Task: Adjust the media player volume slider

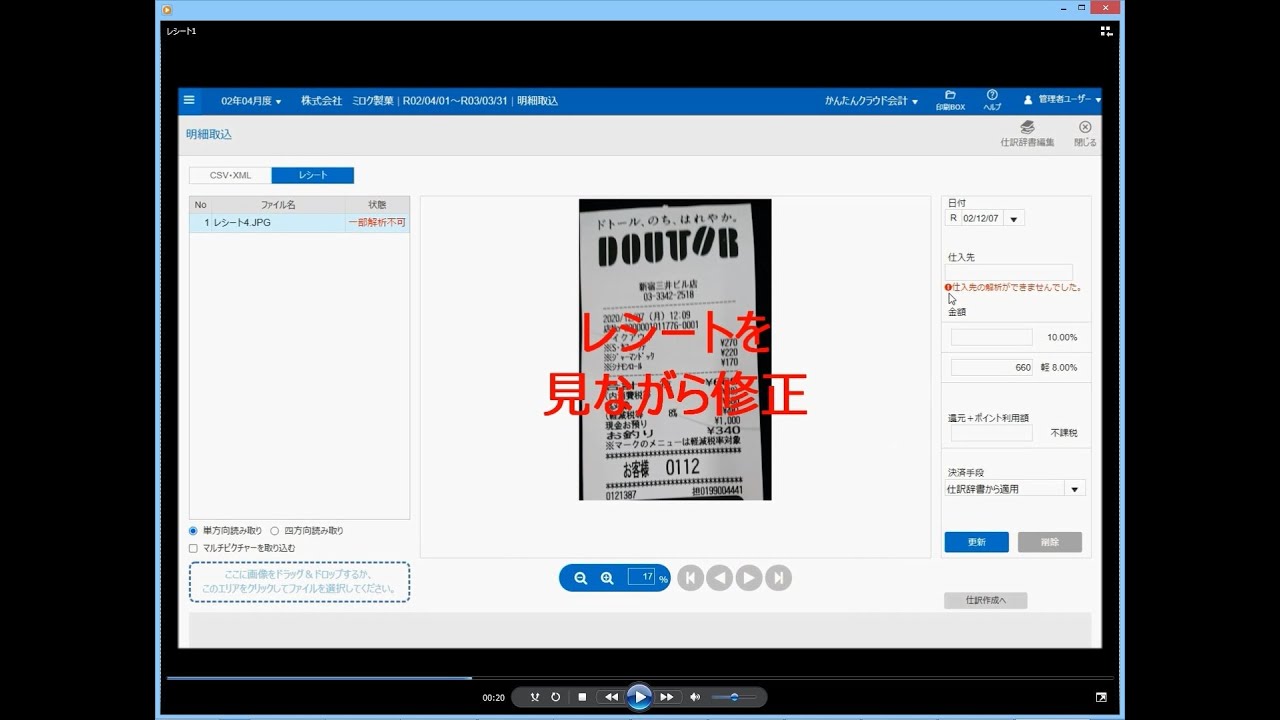Action: [x=734, y=697]
